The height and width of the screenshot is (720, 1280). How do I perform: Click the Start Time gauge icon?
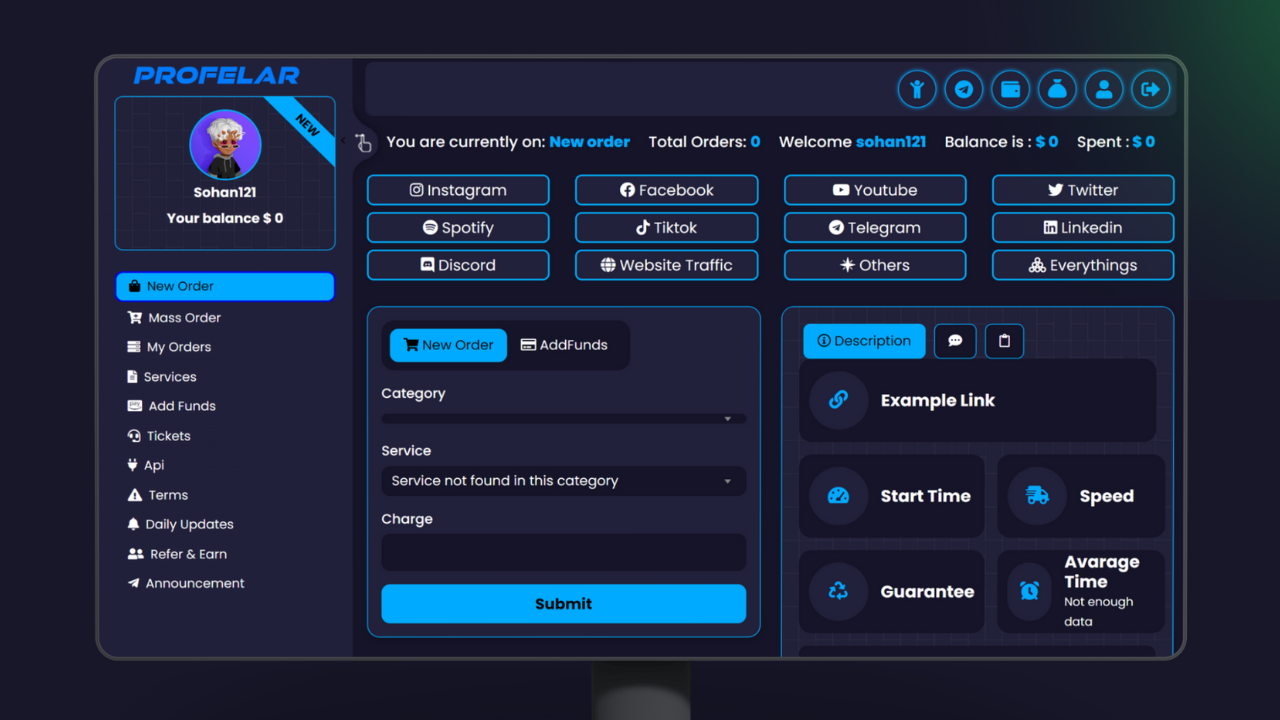click(838, 496)
